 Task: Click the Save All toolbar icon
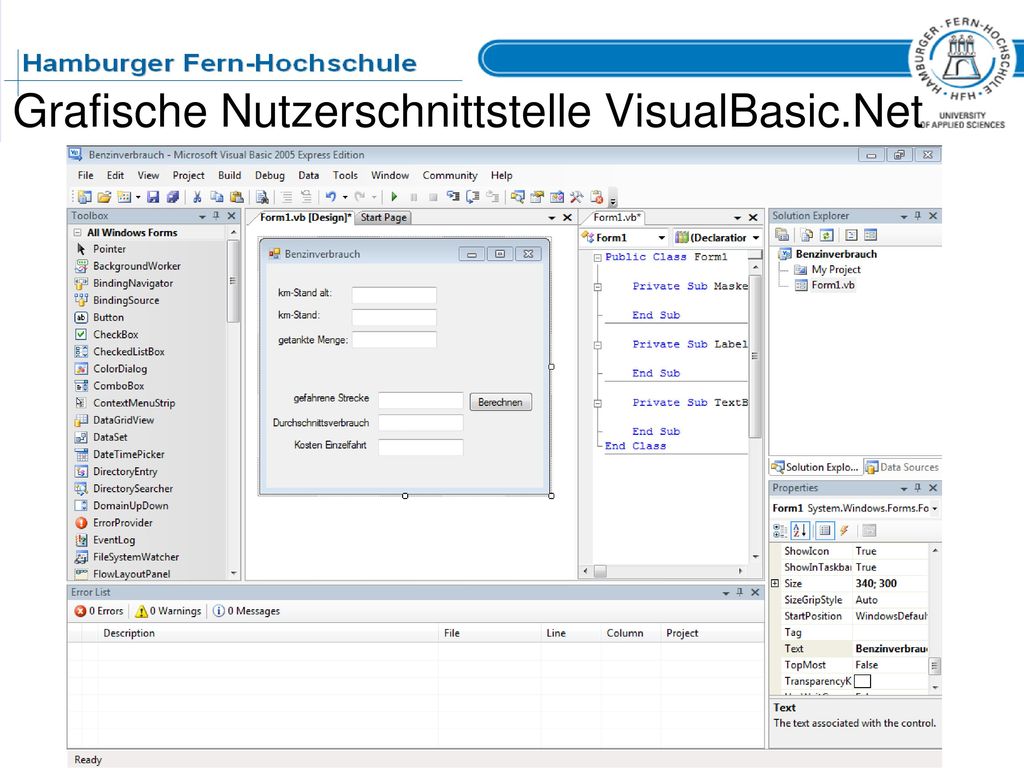[172, 197]
